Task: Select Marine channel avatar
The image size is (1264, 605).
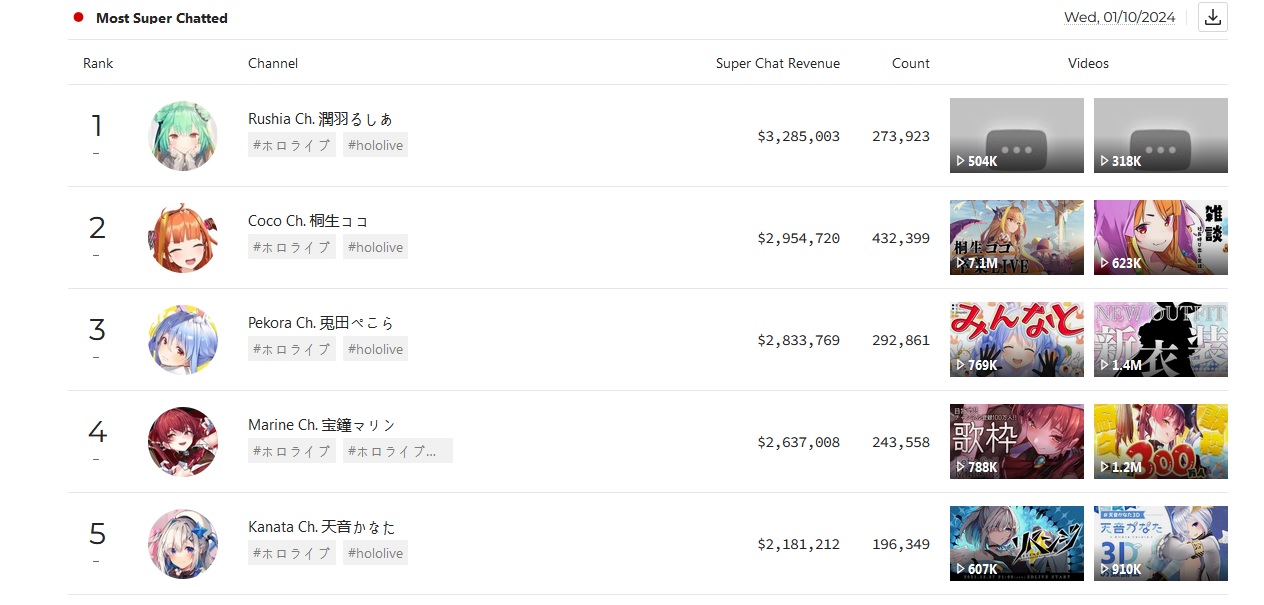Action: pos(183,442)
